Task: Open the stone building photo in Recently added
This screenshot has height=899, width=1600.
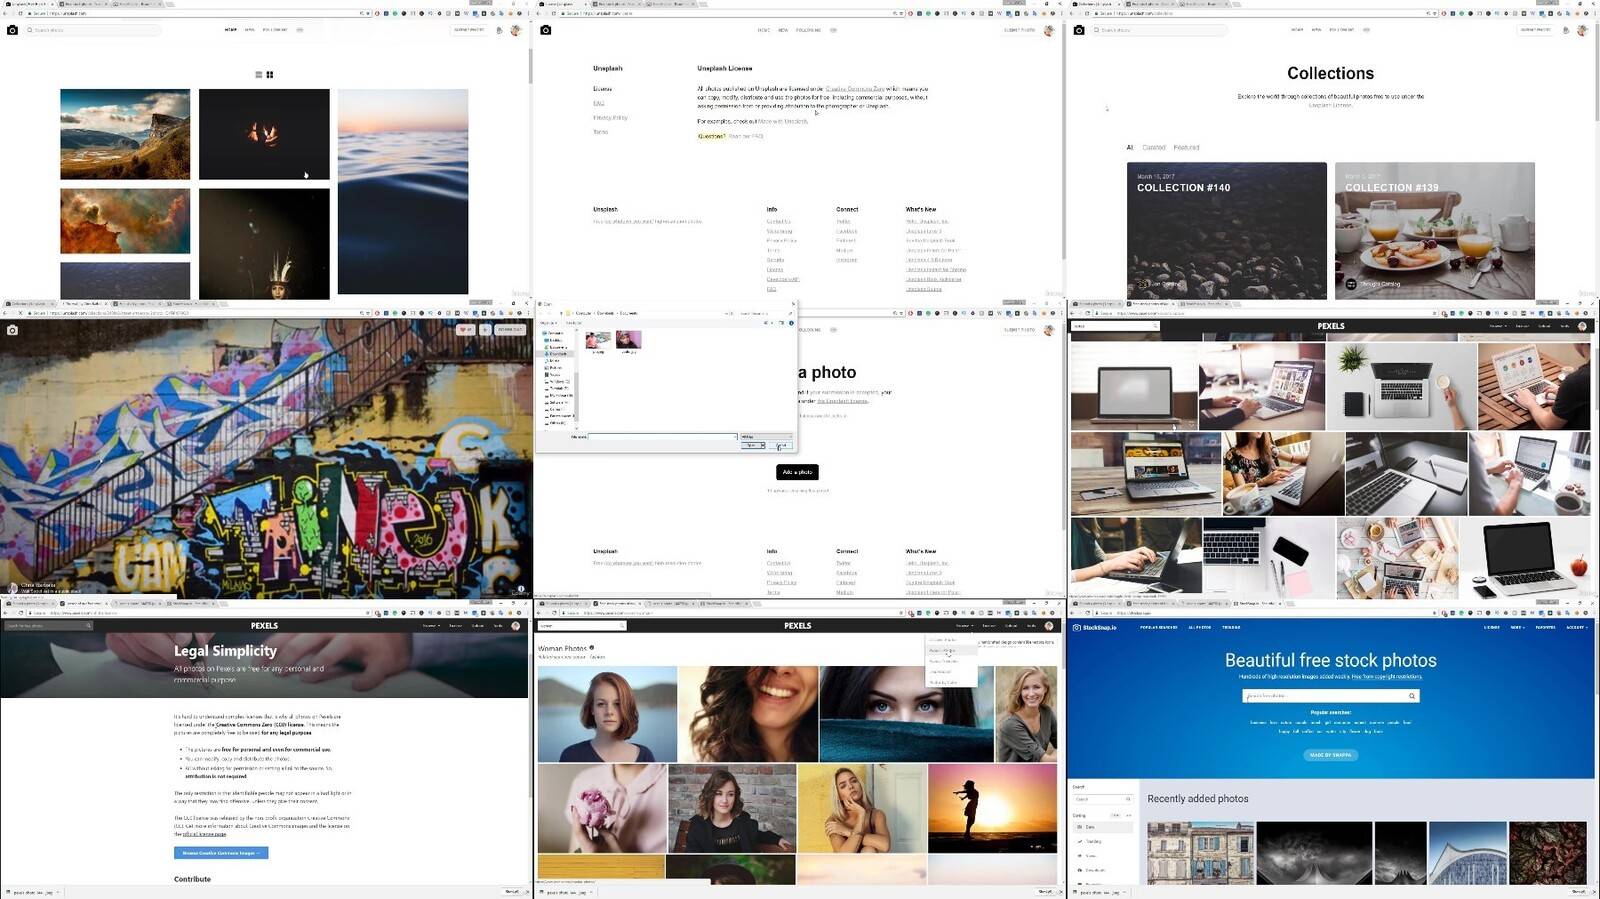Action: pos(1200,852)
